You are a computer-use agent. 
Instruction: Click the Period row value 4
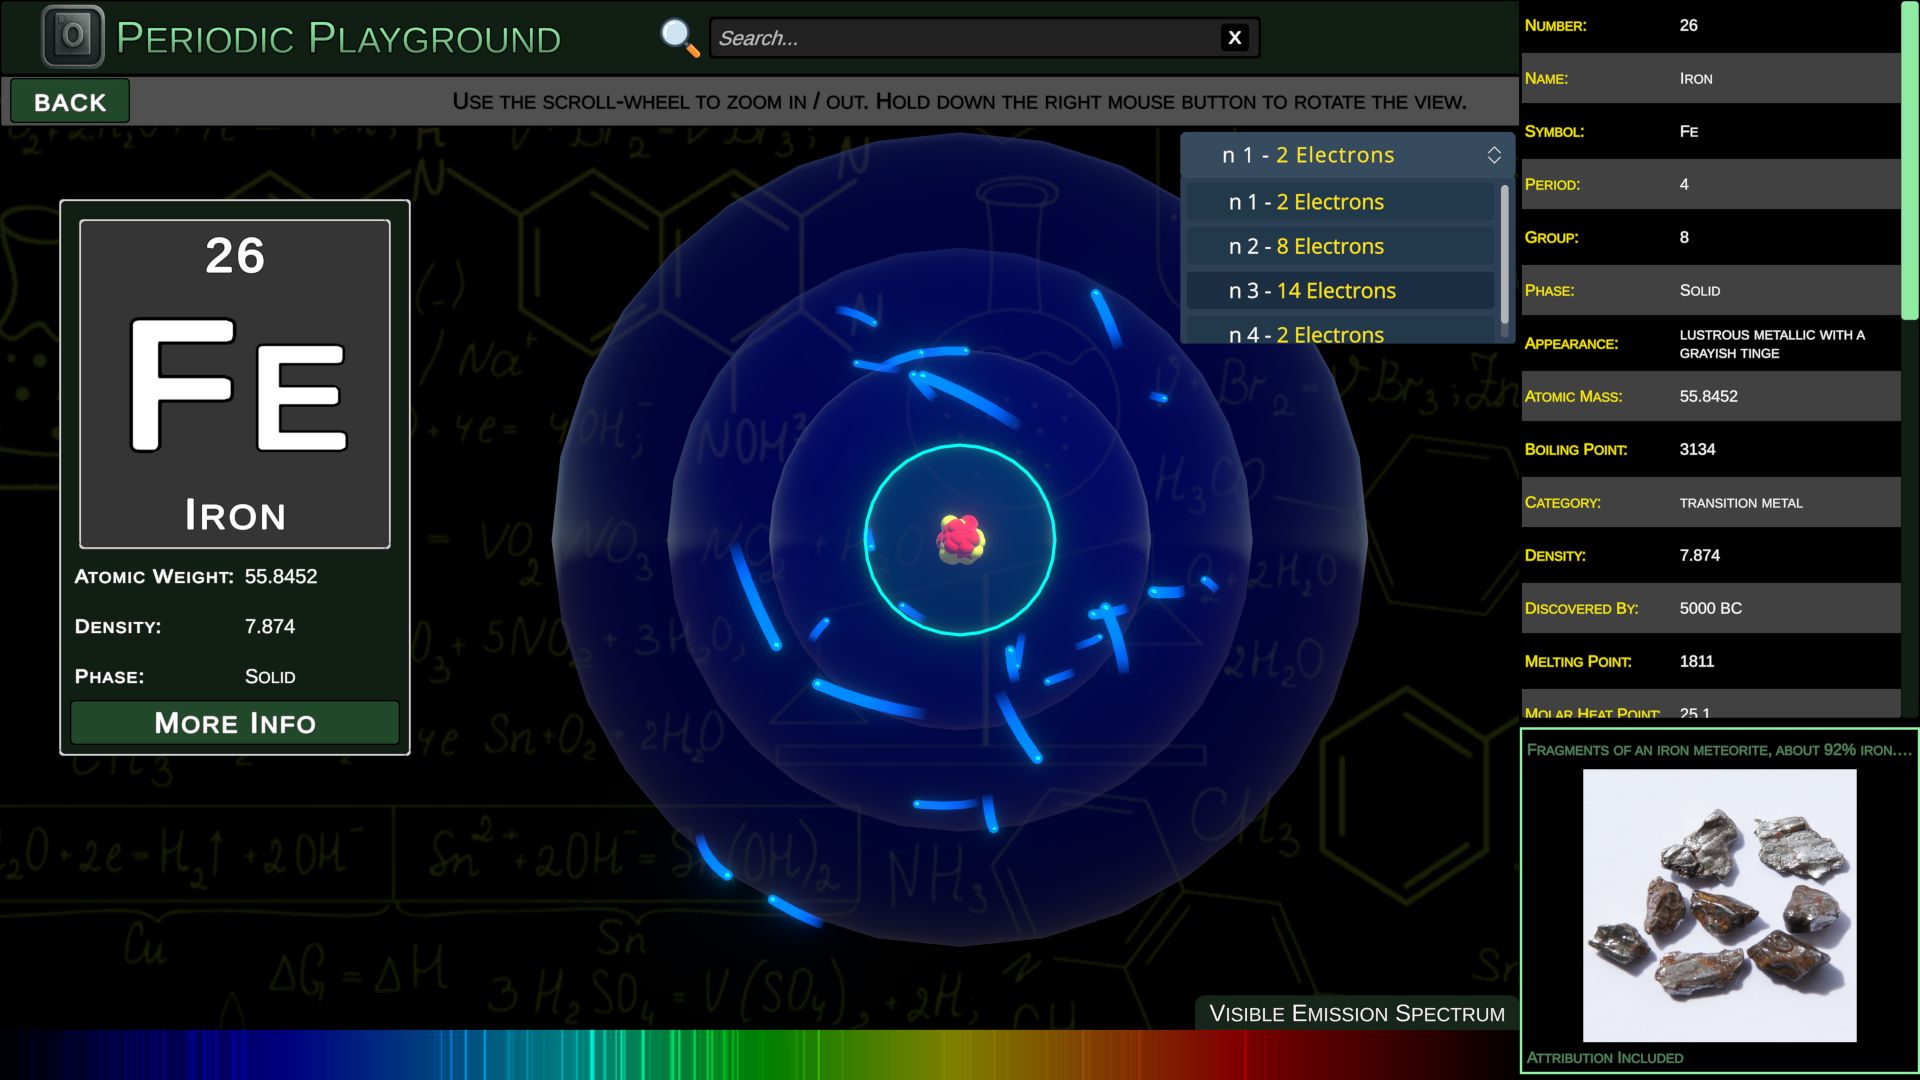click(1684, 185)
